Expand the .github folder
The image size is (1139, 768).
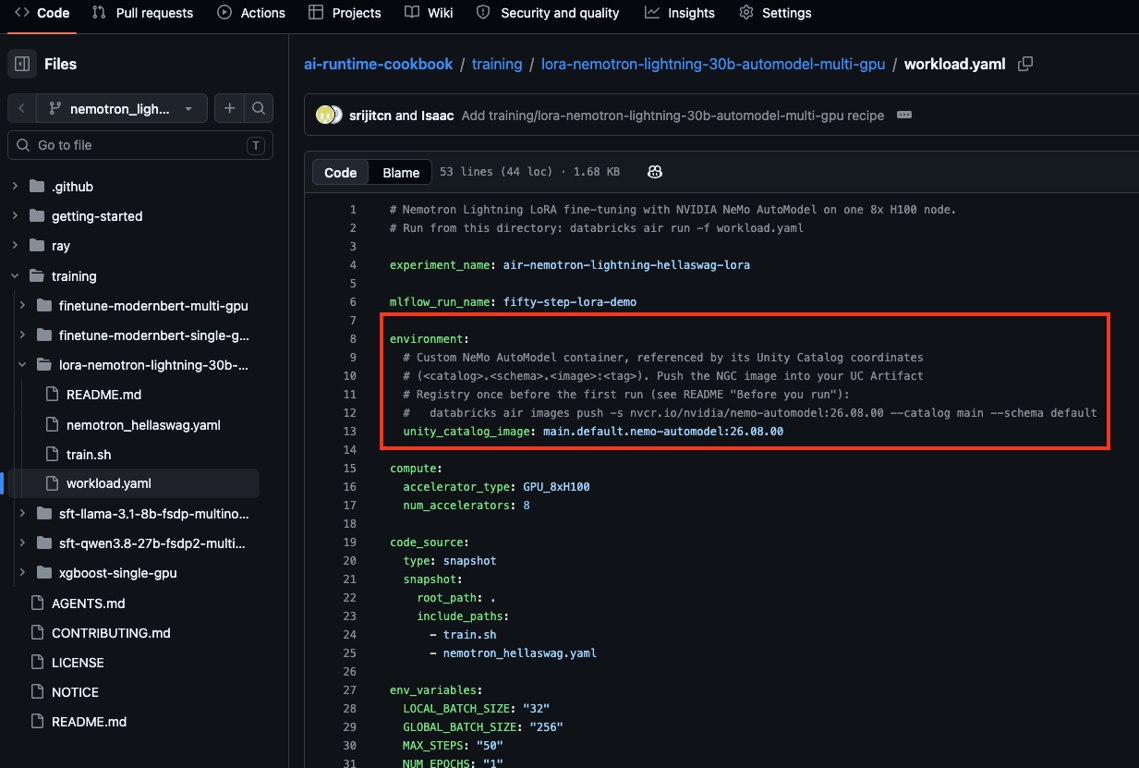pos(15,186)
